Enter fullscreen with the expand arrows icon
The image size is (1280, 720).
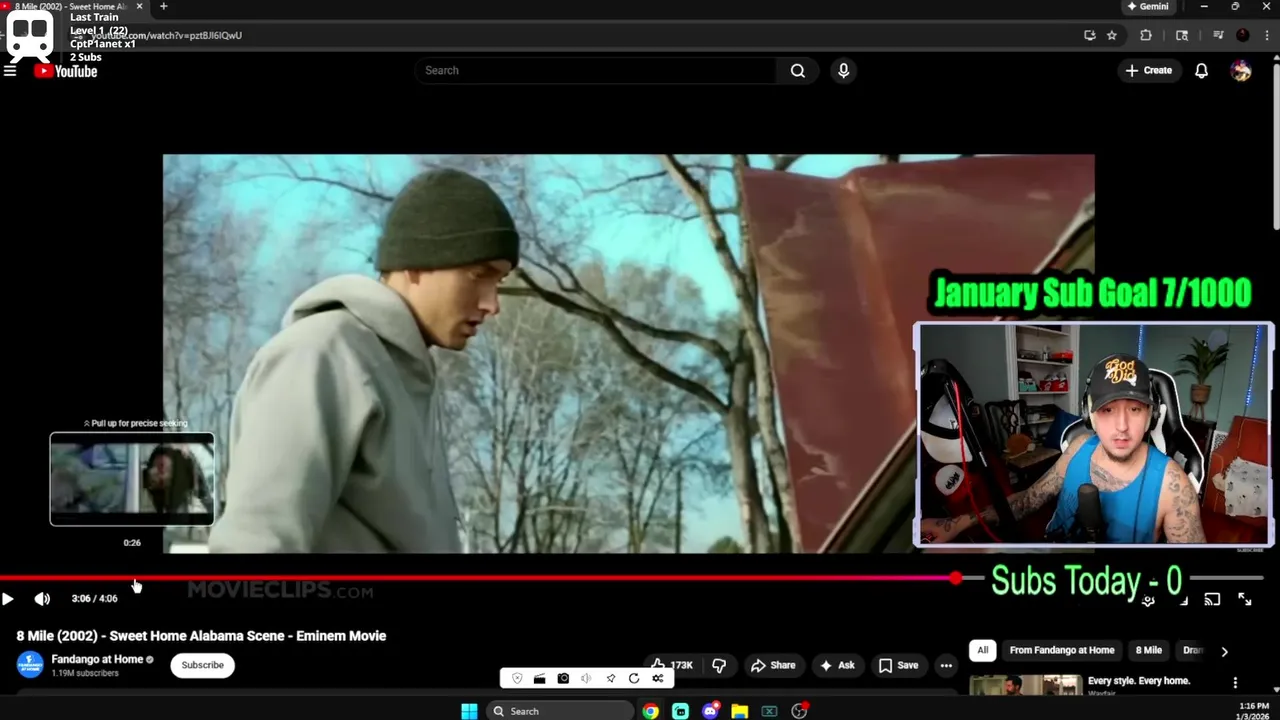tap(1245, 599)
